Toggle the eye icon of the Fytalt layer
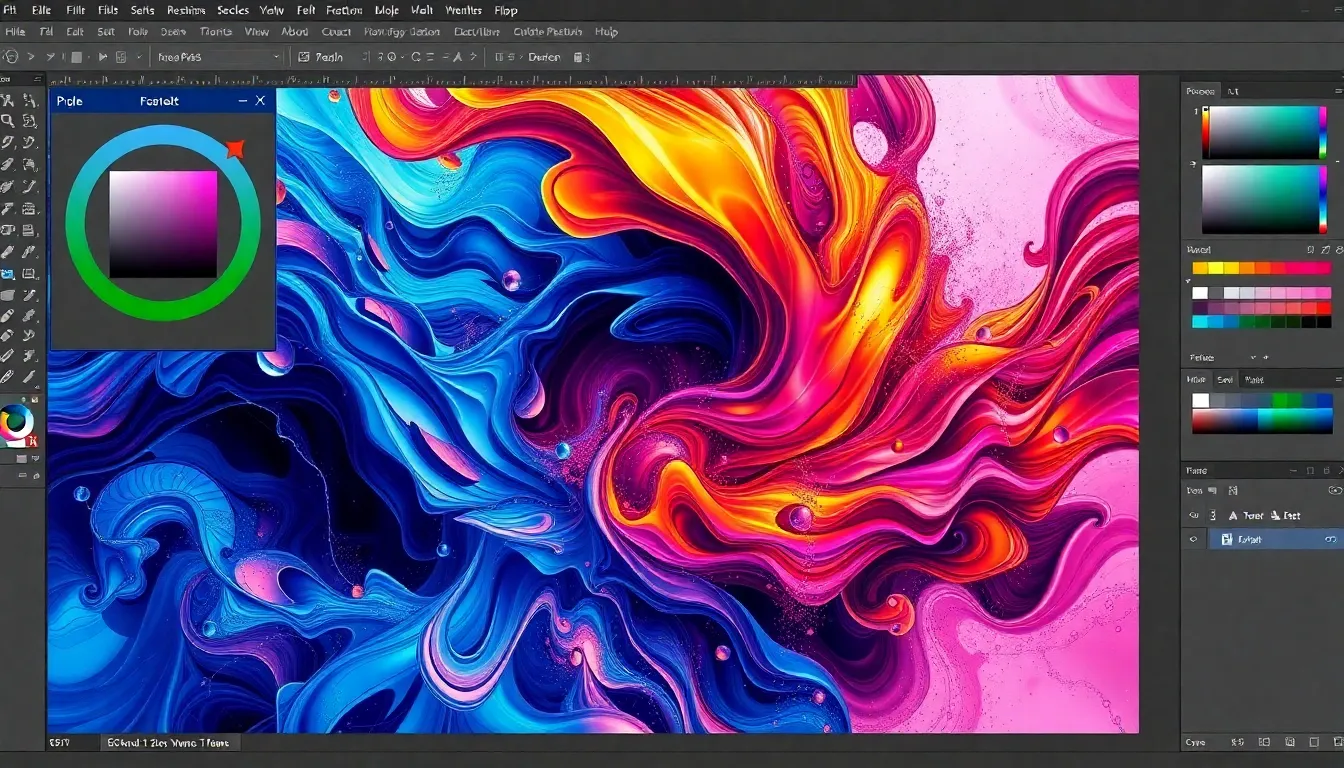The width and height of the screenshot is (1344, 768). click(1192, 539)
